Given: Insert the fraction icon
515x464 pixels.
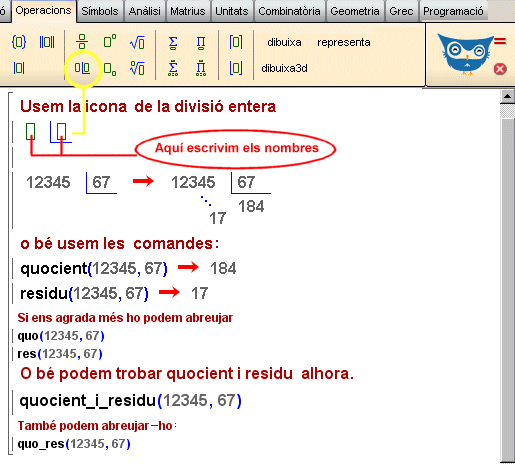Looking at the screenshot, I should [x=82, y=42].
